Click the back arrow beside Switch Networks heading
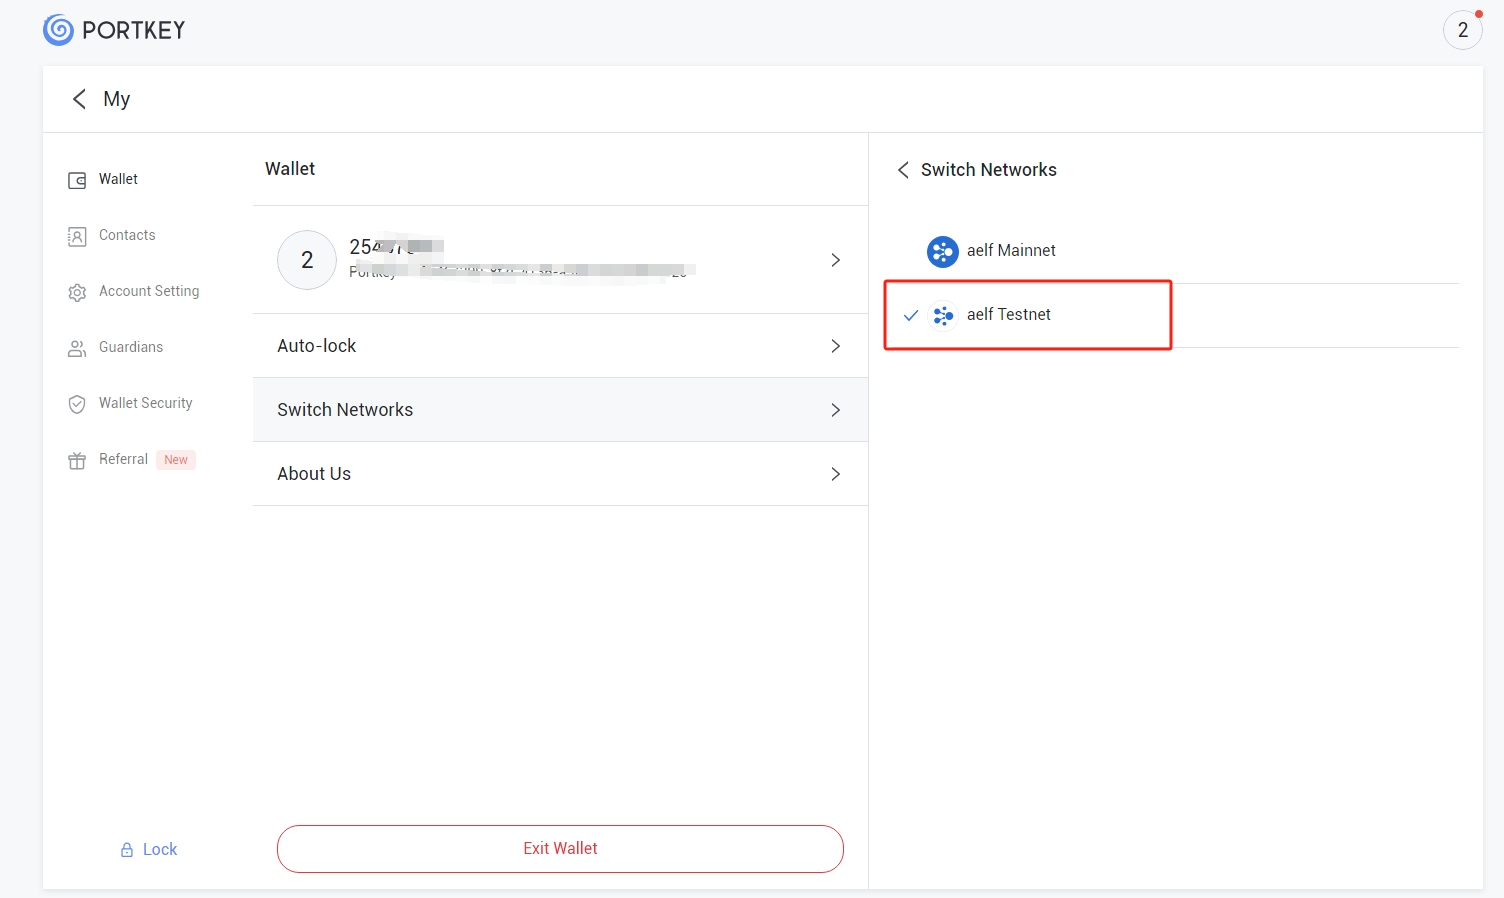The height and width of the screenshot is (898, 1504). (903, 170)
